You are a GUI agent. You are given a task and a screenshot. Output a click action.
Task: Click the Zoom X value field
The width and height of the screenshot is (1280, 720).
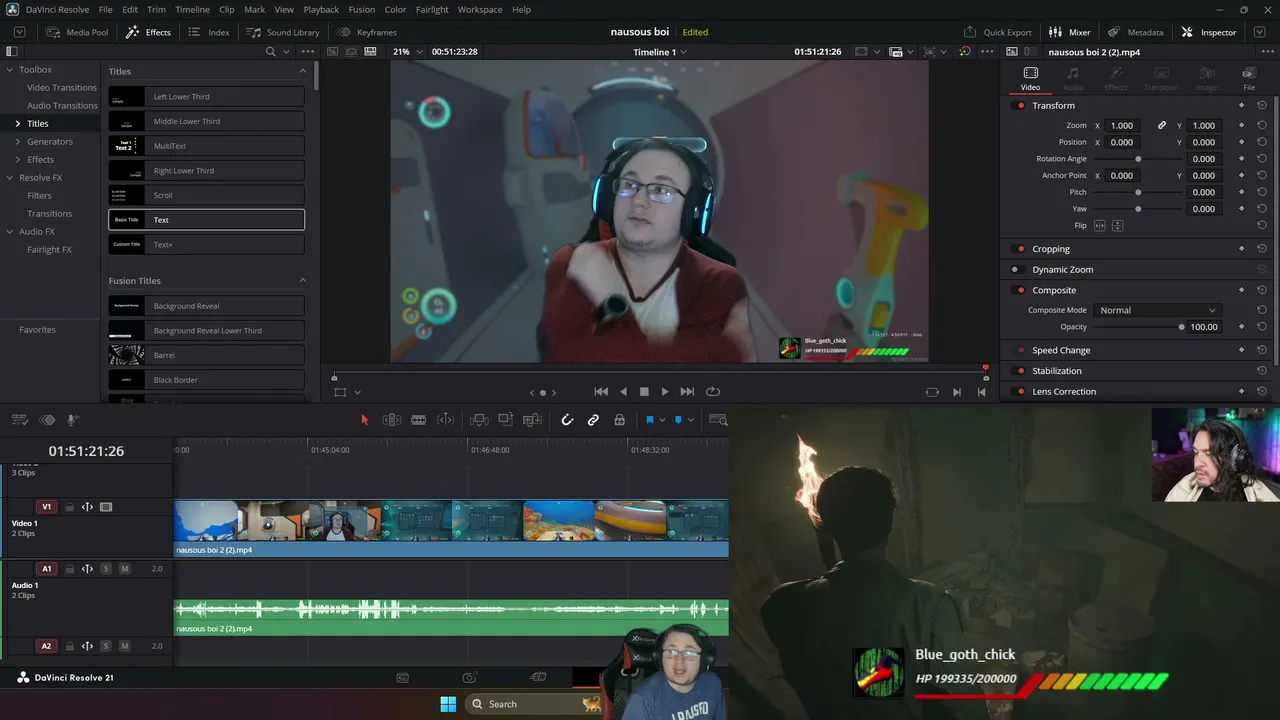[1122, 126]
